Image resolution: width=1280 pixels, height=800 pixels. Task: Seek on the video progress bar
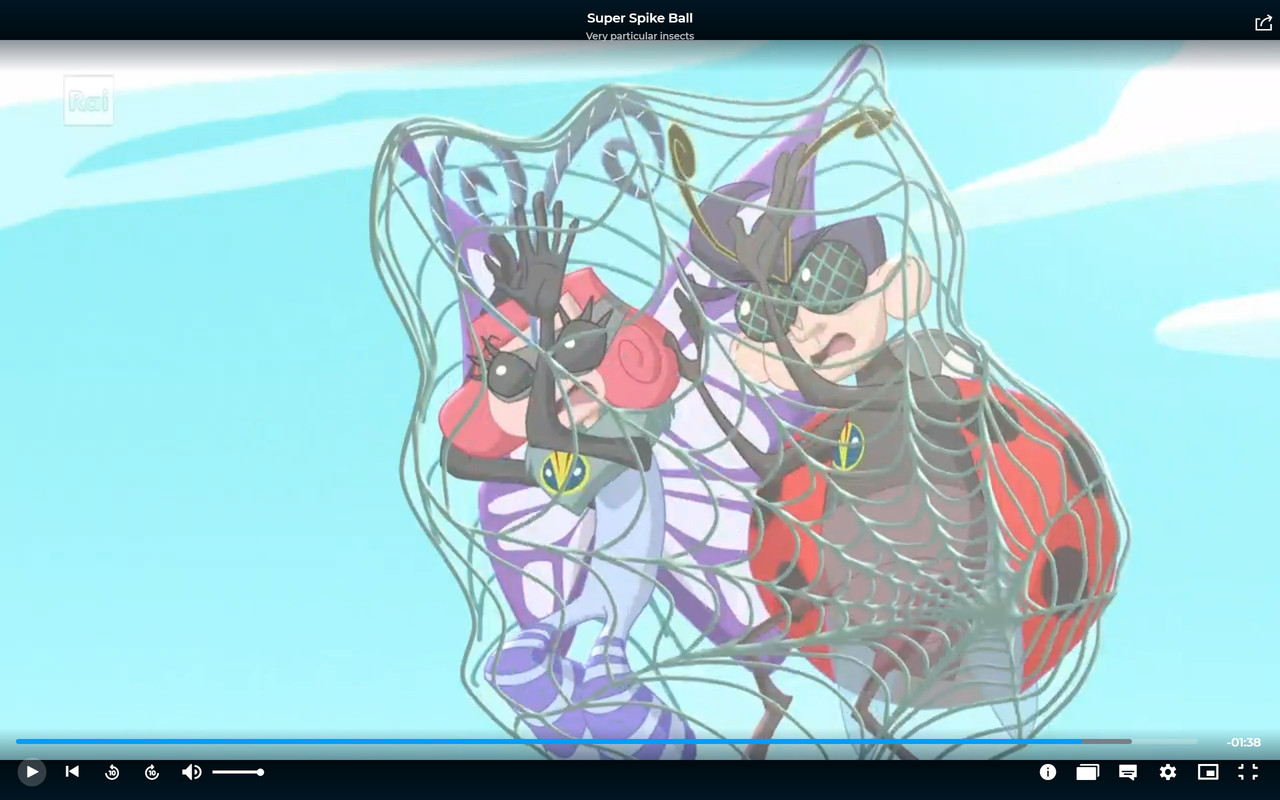[x=607, y=741]
